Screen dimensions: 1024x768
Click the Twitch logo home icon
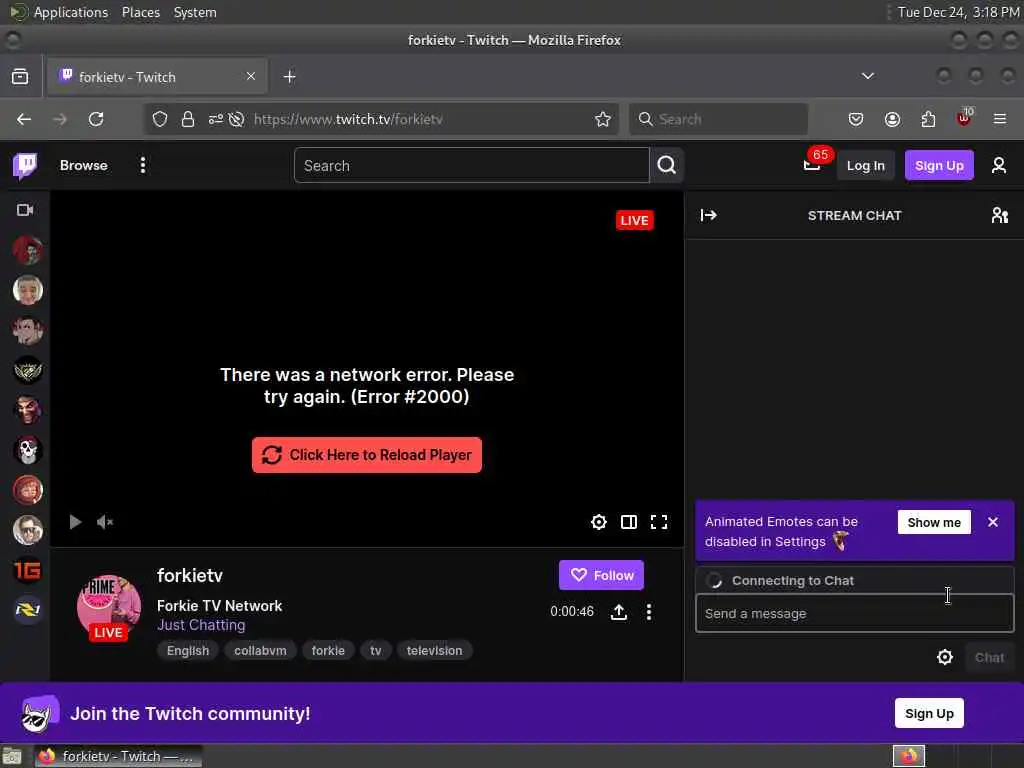[x=25, y=166]
